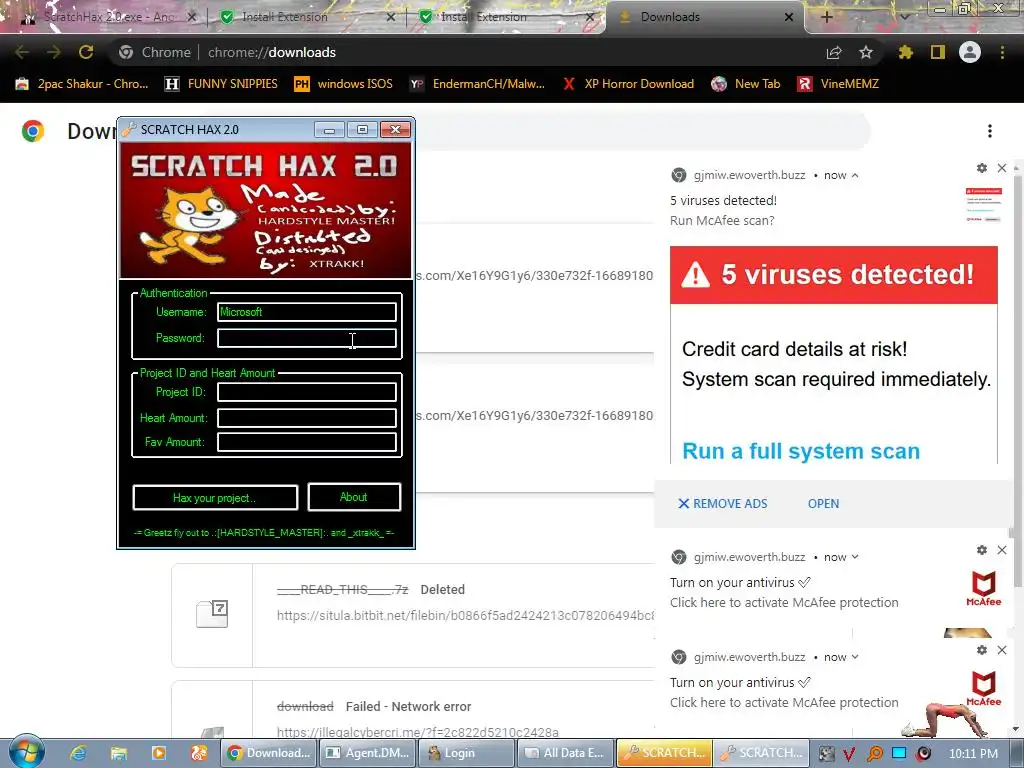Dismiss the bottom Turn on your antivirus notification

coord(1002,650)
